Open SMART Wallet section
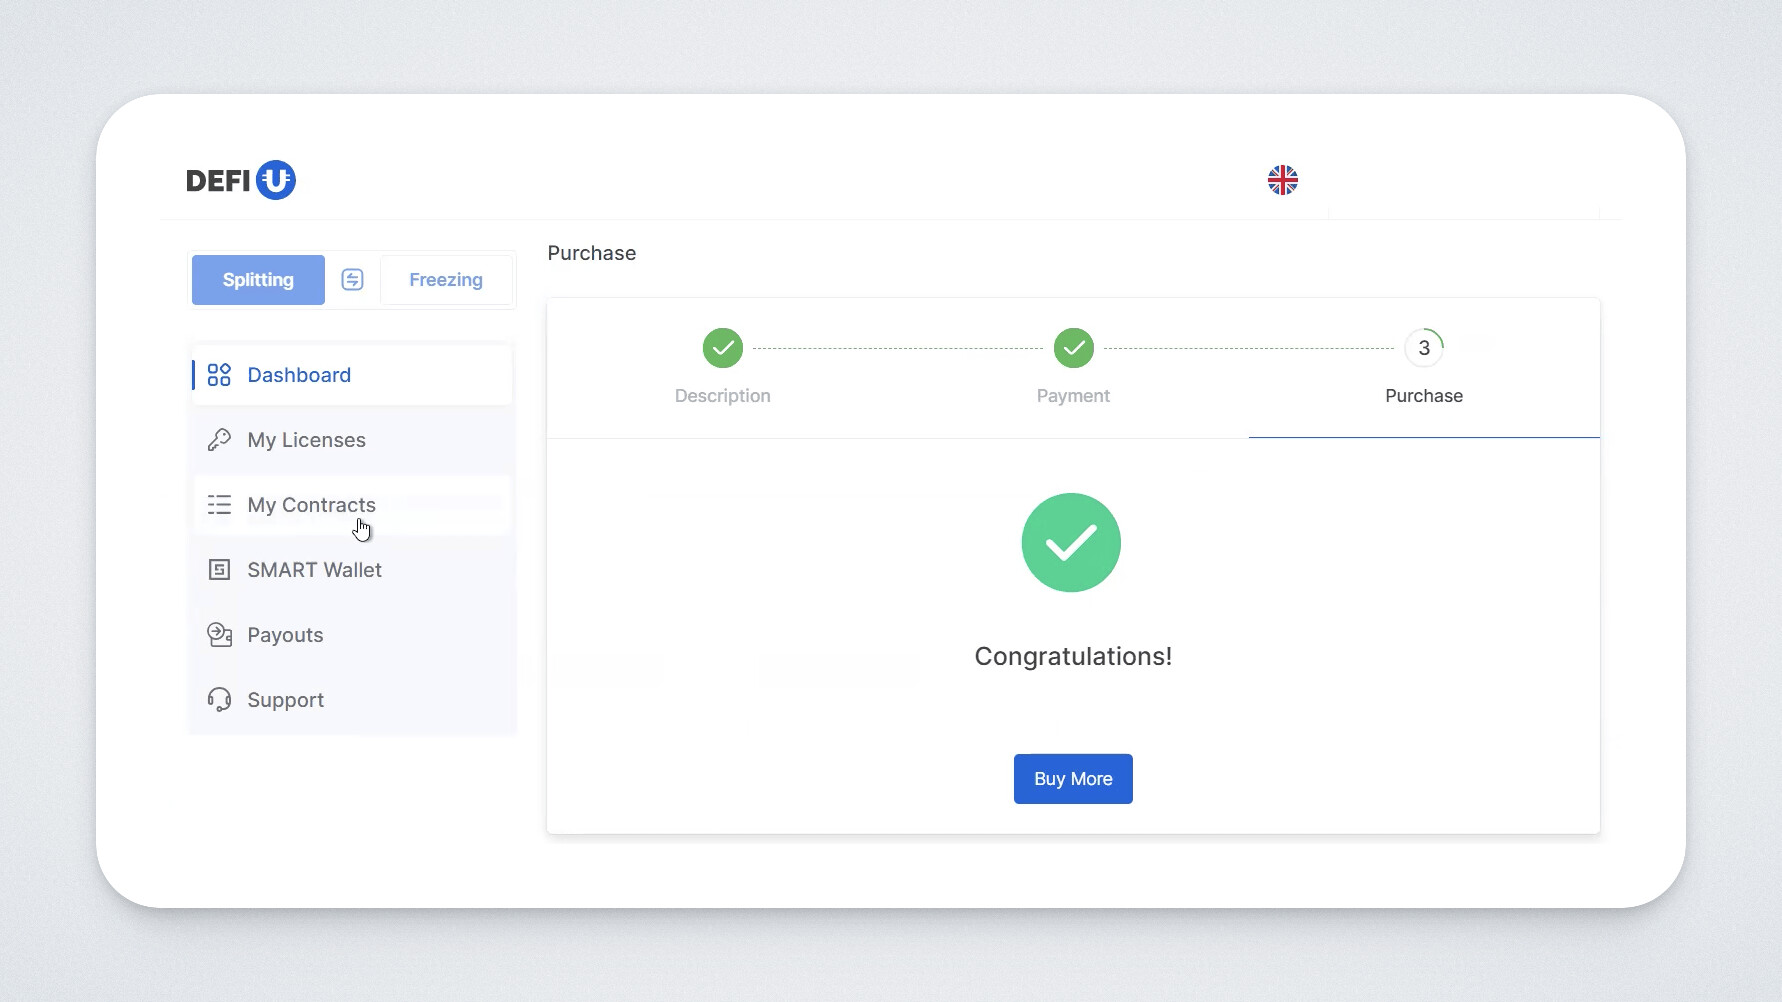1782x1002 pixels. pyautogui.click(x=314, y=570)
